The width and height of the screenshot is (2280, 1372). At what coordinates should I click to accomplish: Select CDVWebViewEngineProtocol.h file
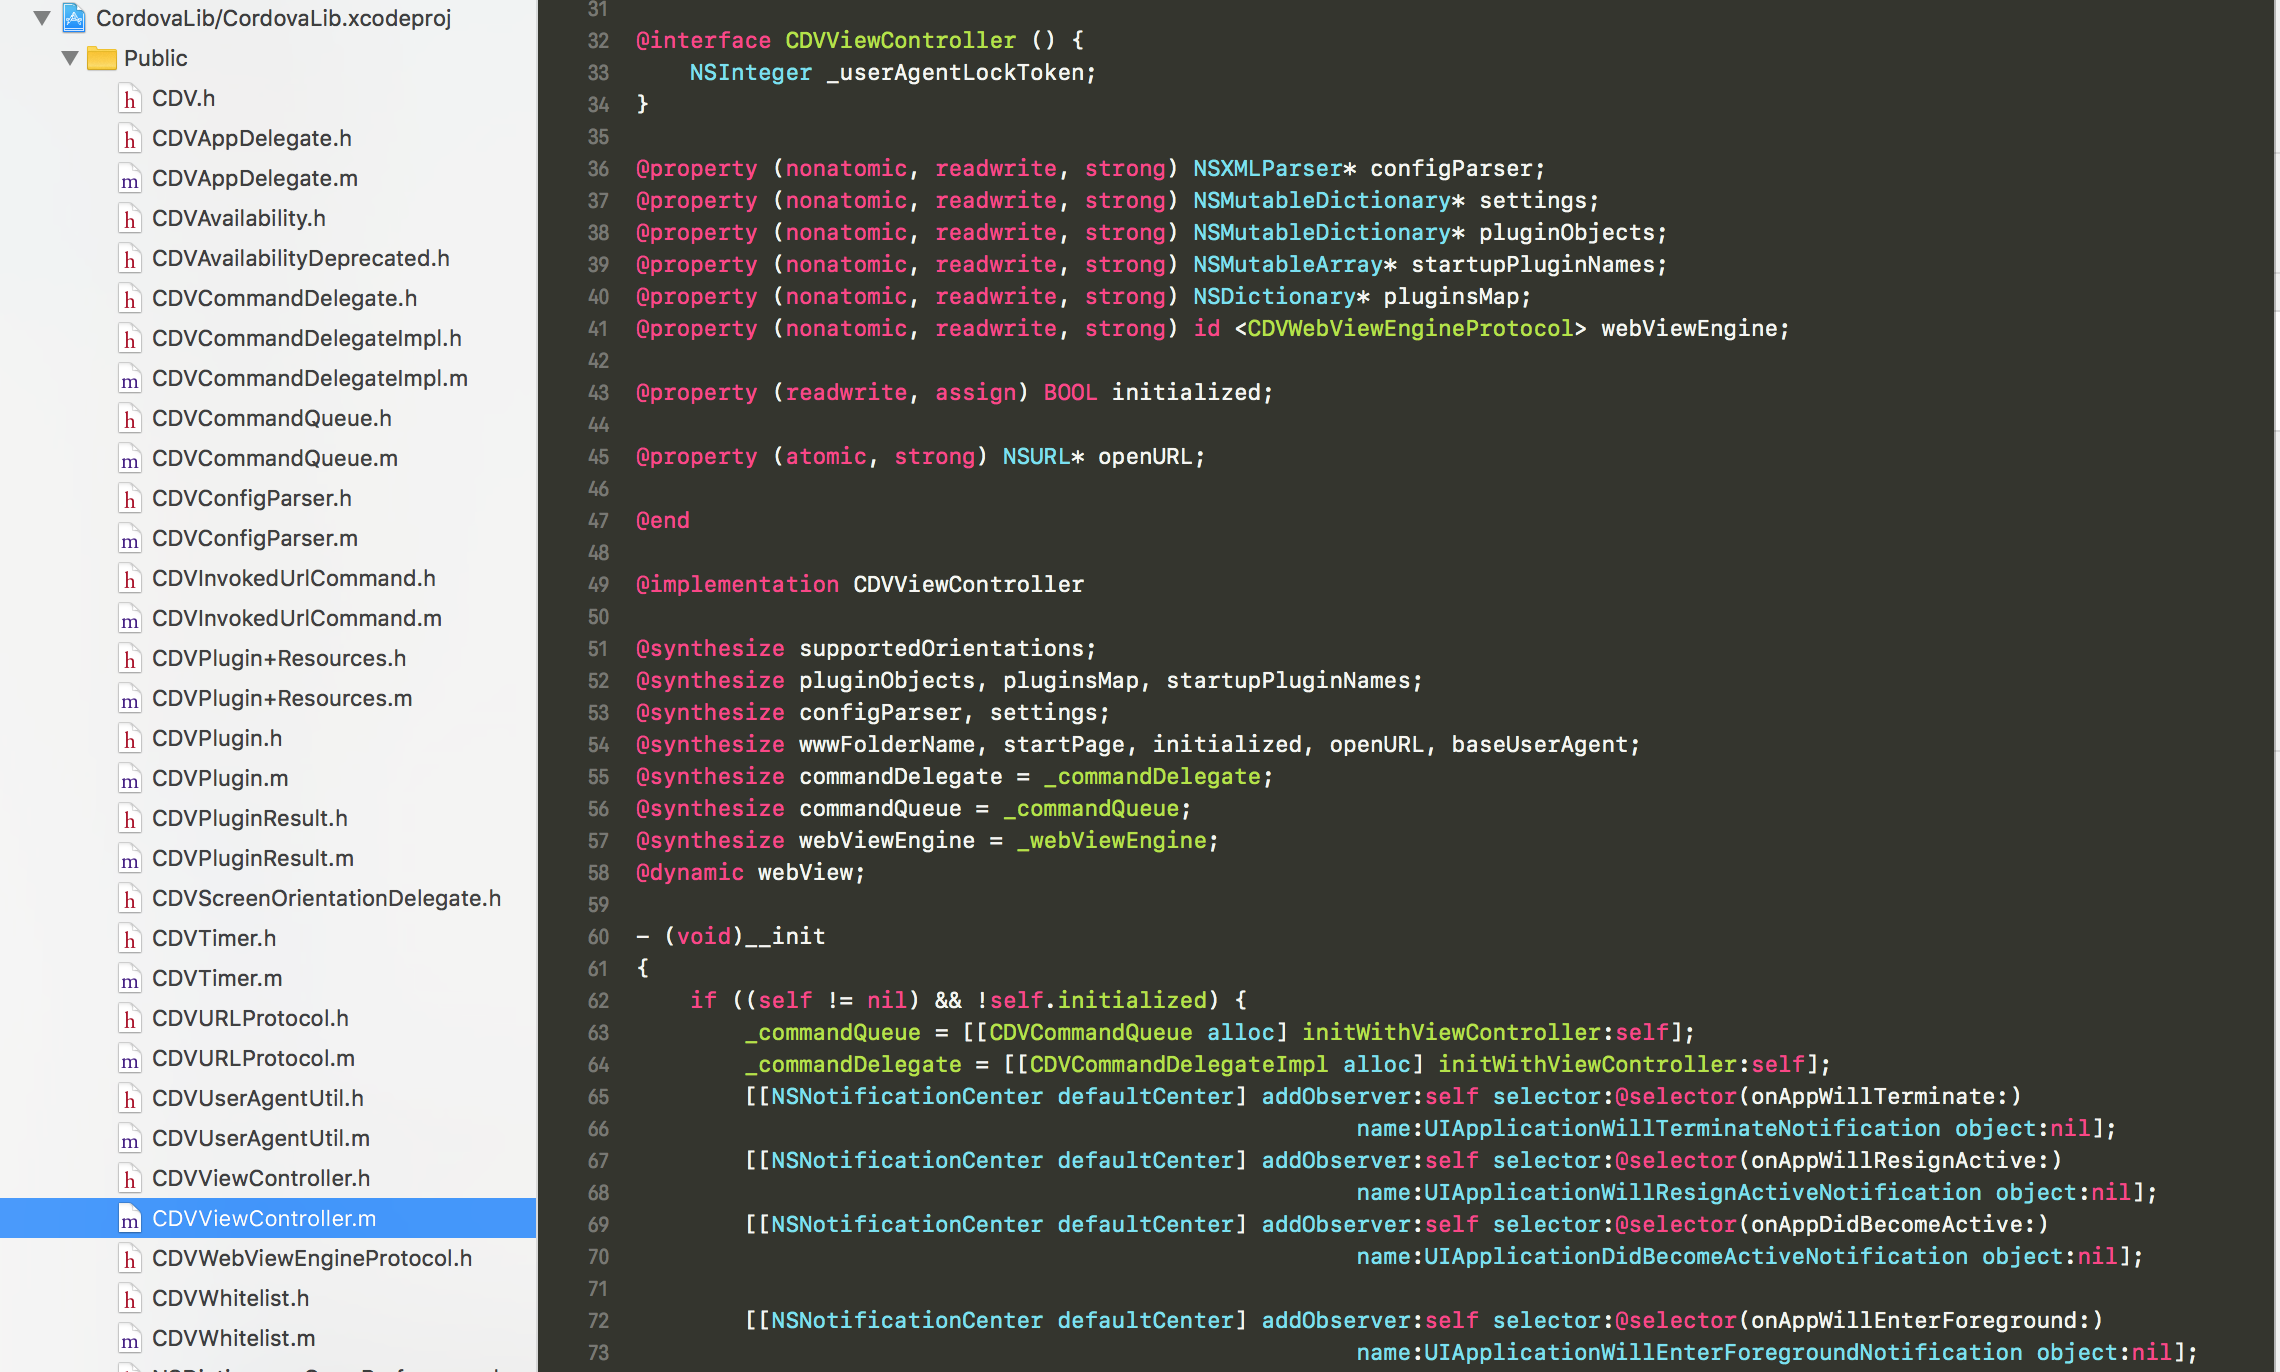click(x=311, y=1258)
